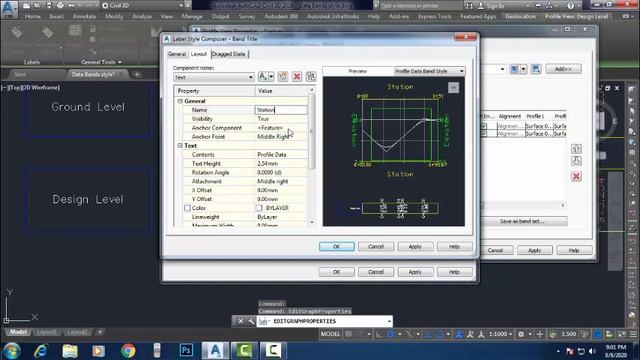This screenshot has width=640, height=360.
Task: Click the Name value field containing Station
Action: (x=281, y=110)
